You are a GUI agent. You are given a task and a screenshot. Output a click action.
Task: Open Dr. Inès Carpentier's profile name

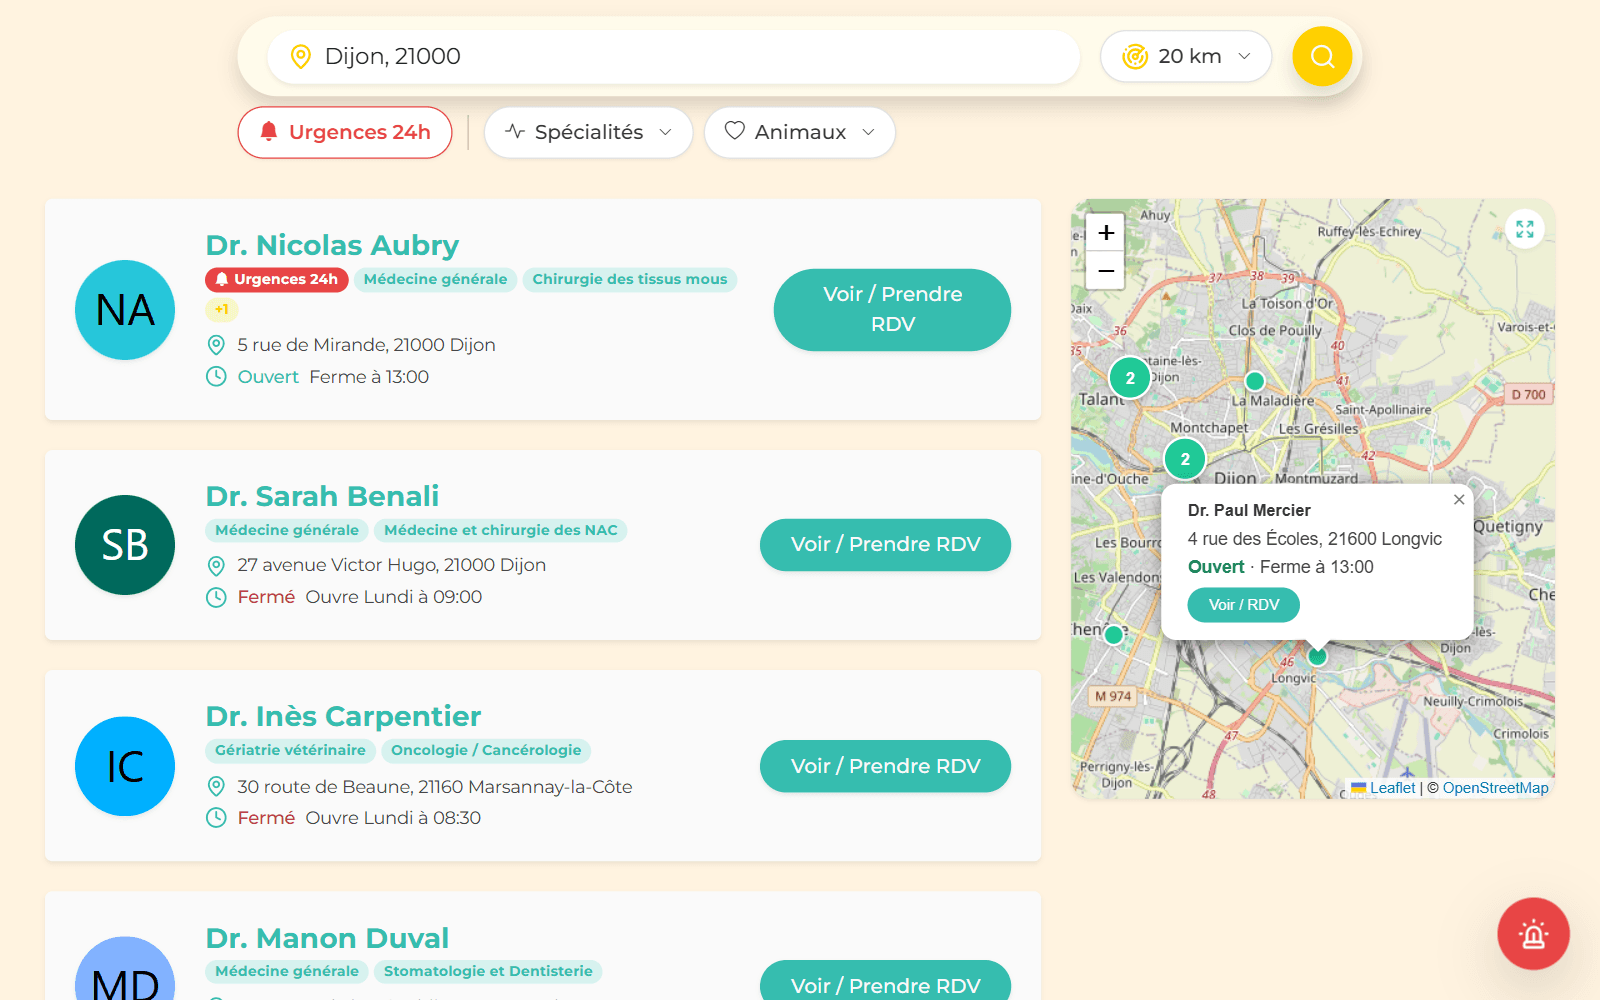coord(343,717)
